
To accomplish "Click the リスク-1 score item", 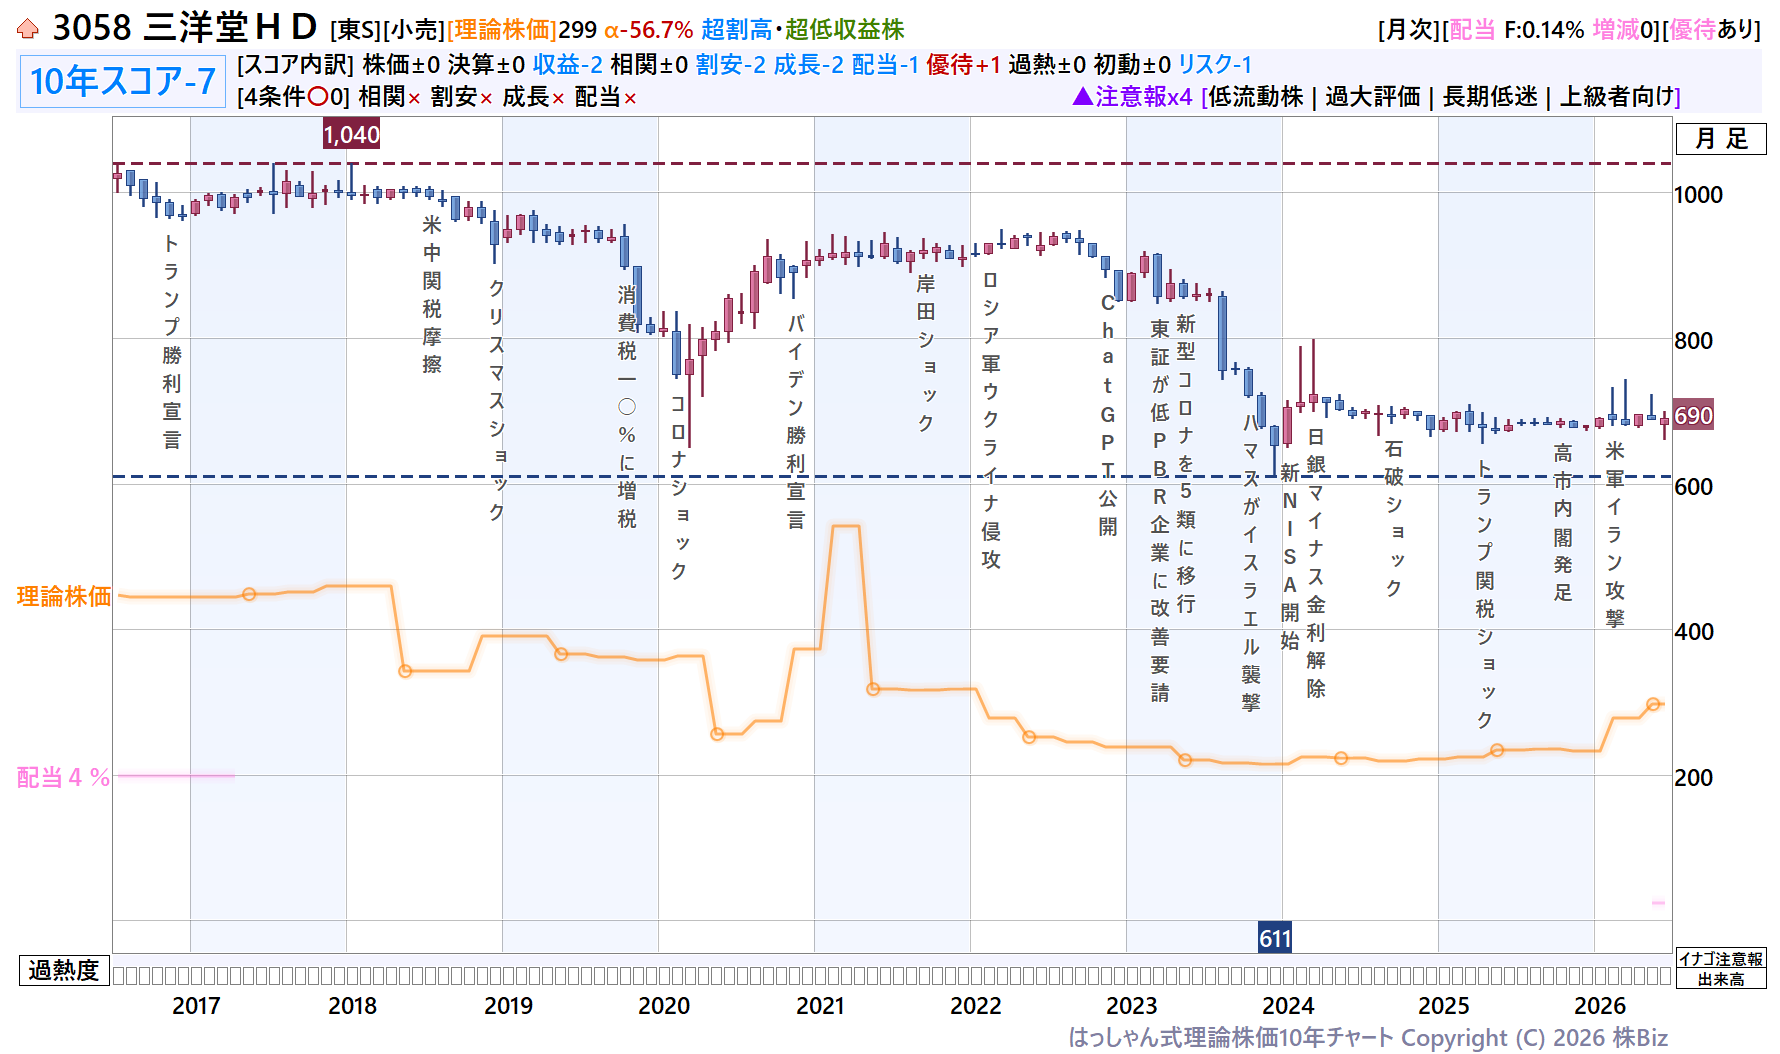I will tap(1215, 65).
